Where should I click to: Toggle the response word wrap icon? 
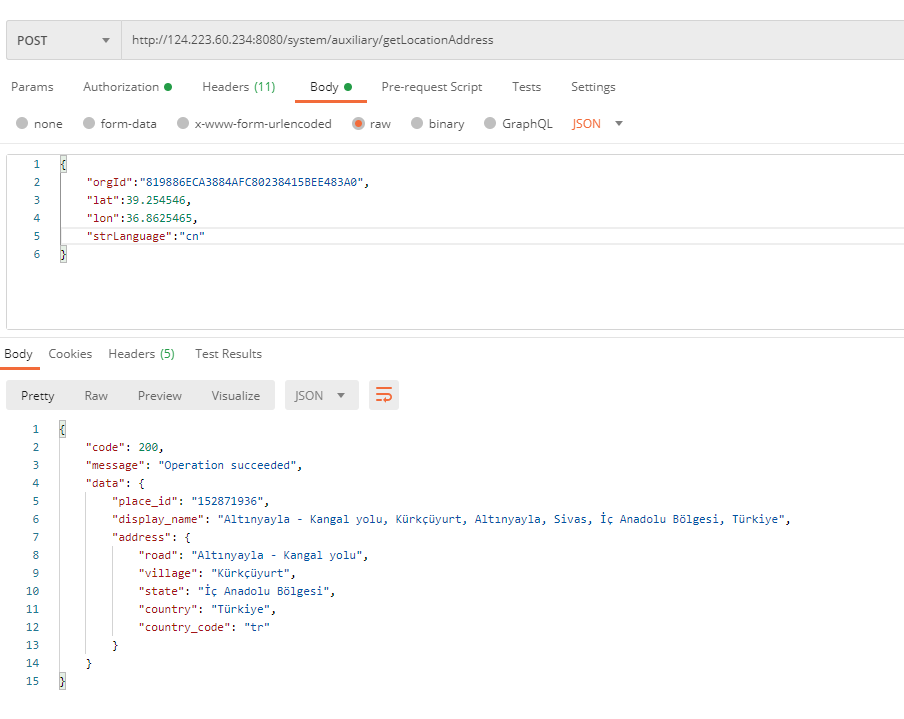tap(383, 395)
